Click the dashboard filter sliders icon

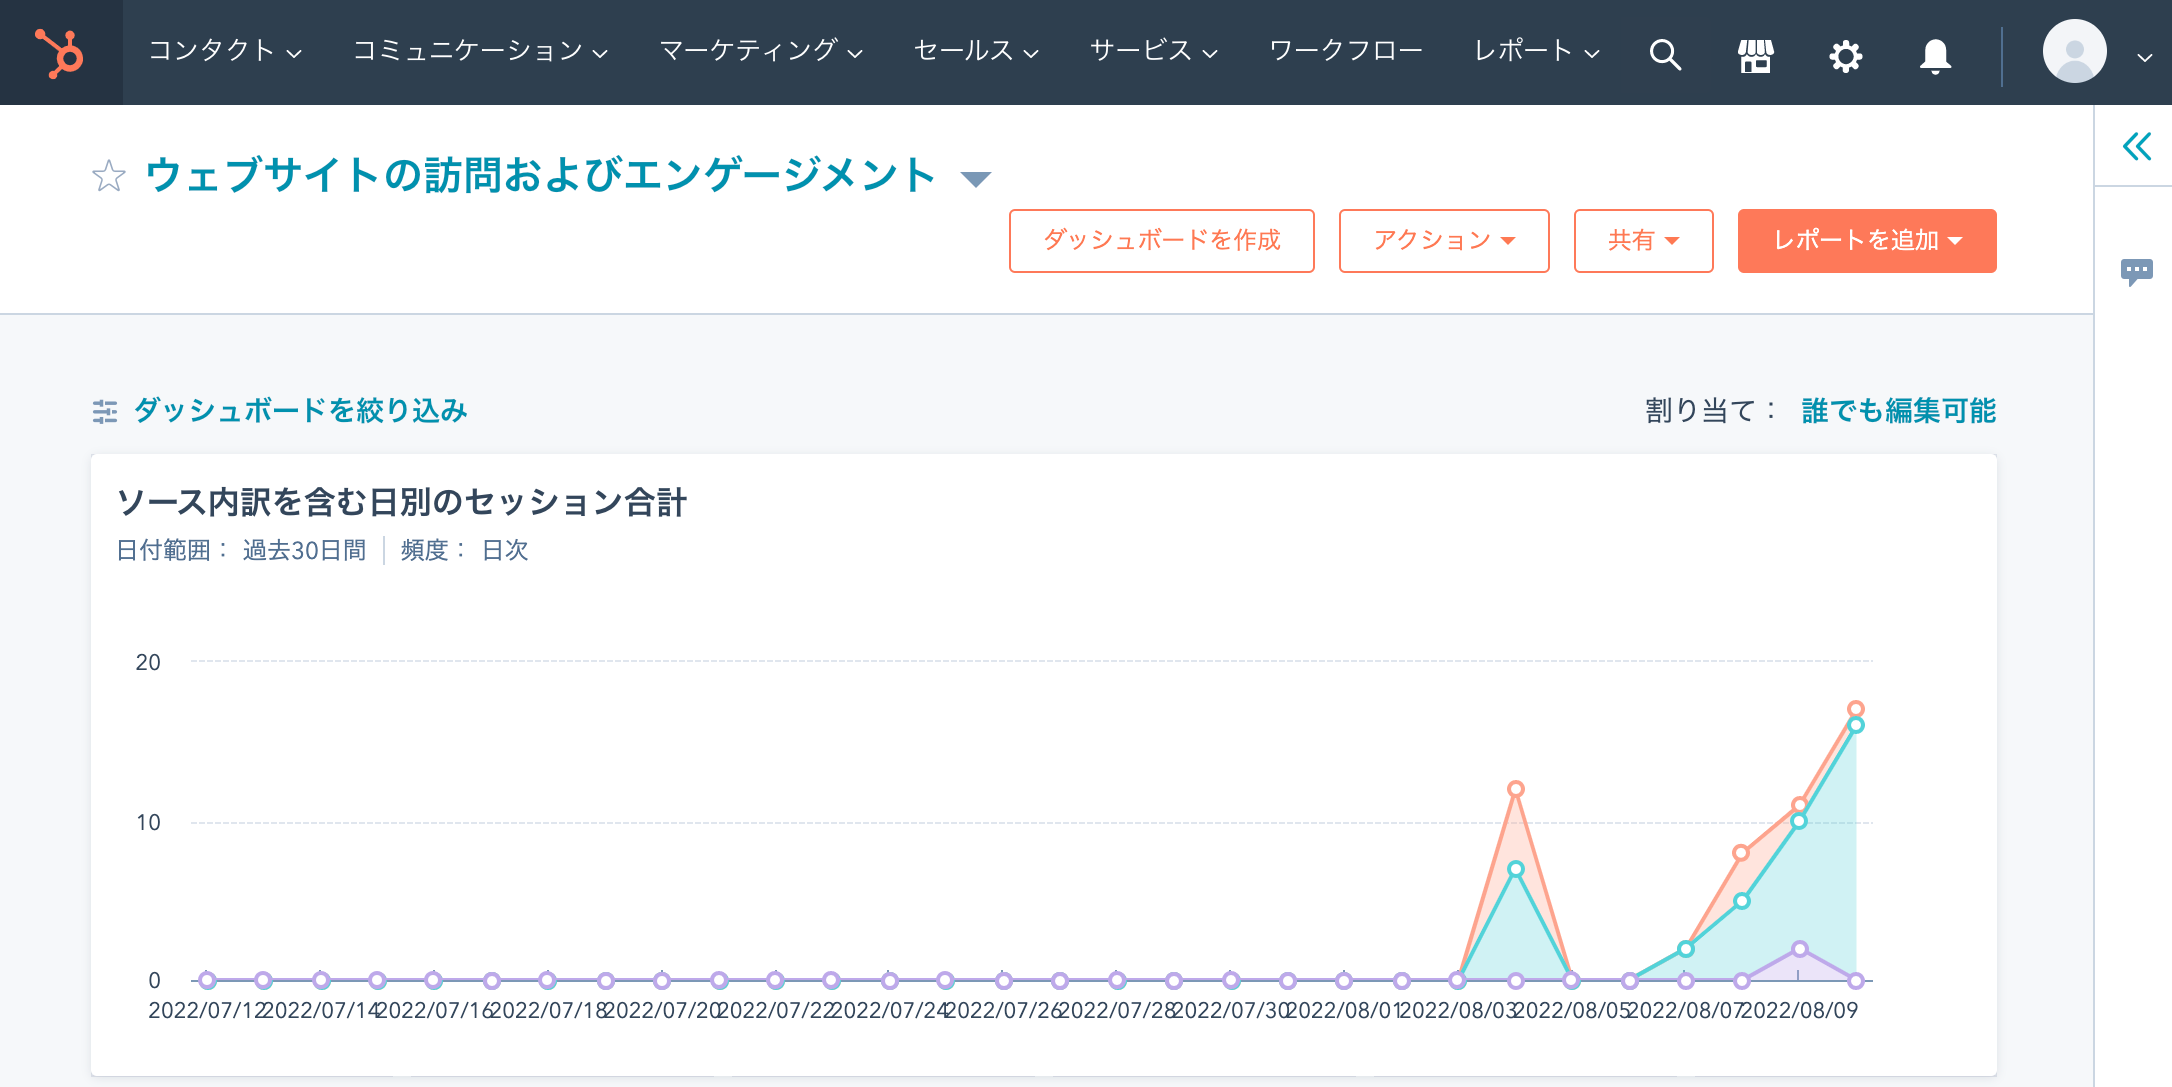(x=105, y=411)
